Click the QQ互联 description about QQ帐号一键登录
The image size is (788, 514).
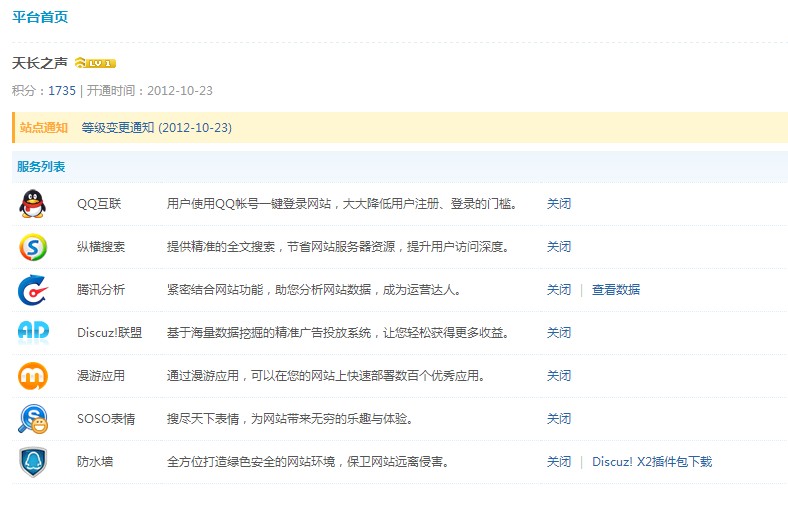point(342,203)
